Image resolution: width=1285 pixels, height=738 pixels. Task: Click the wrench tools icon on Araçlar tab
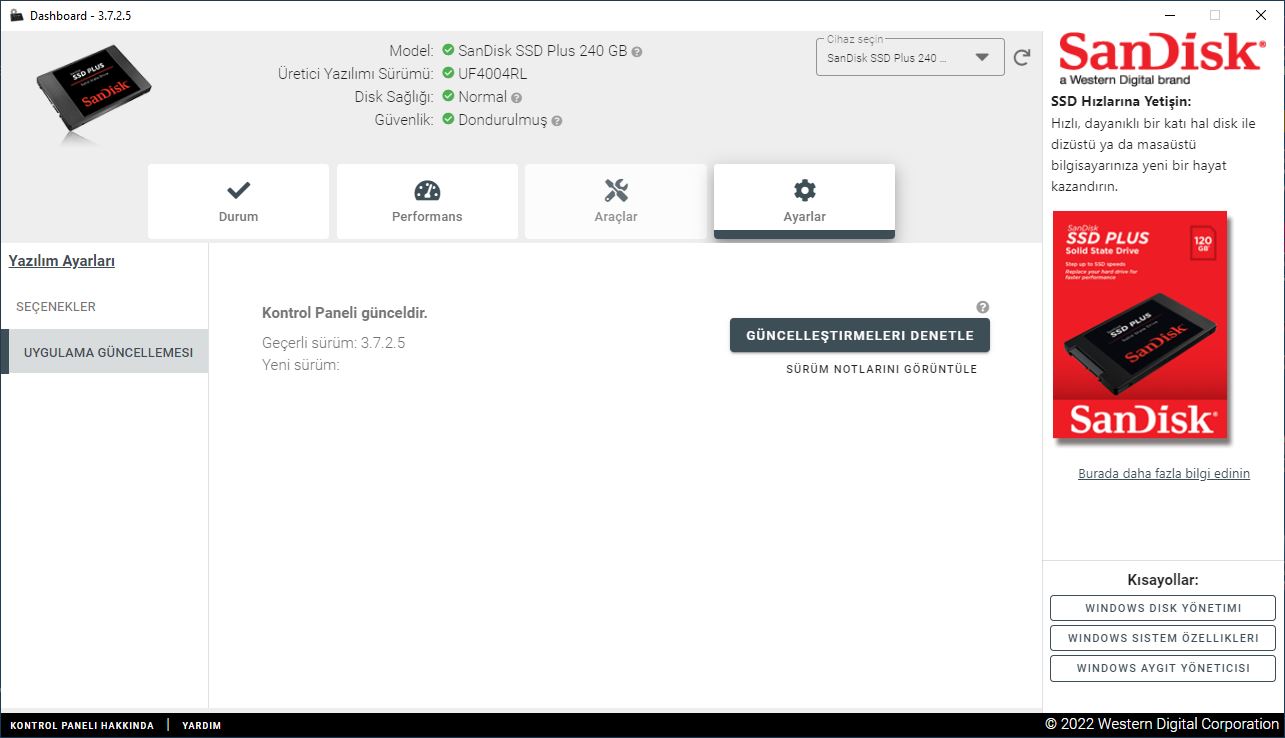coord(616,190)
